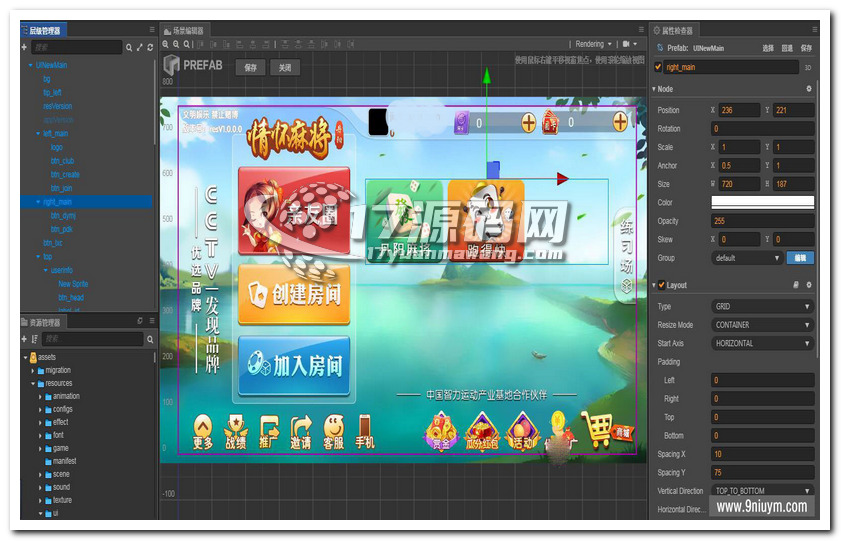Open the Layout Type GRID dropdown
The image size is (841, 541).
(x=763, y=306)
